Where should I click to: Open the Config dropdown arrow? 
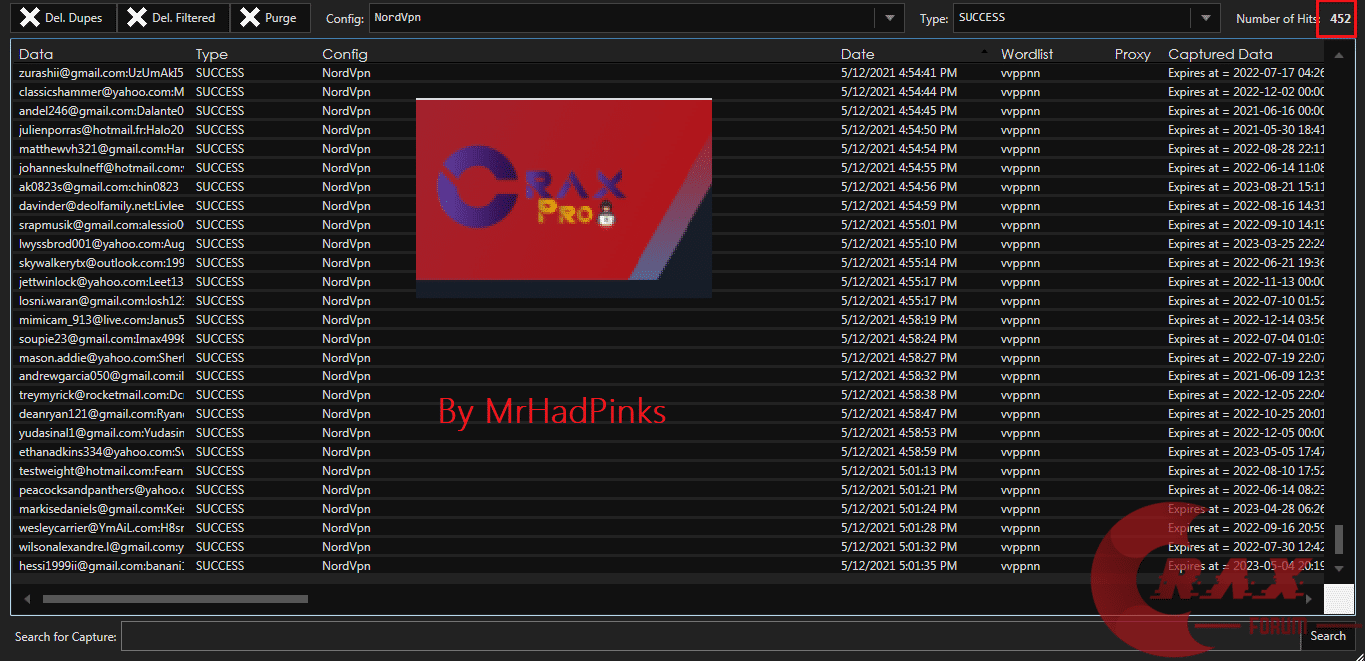pyautogui.click(x=888, y=18)
